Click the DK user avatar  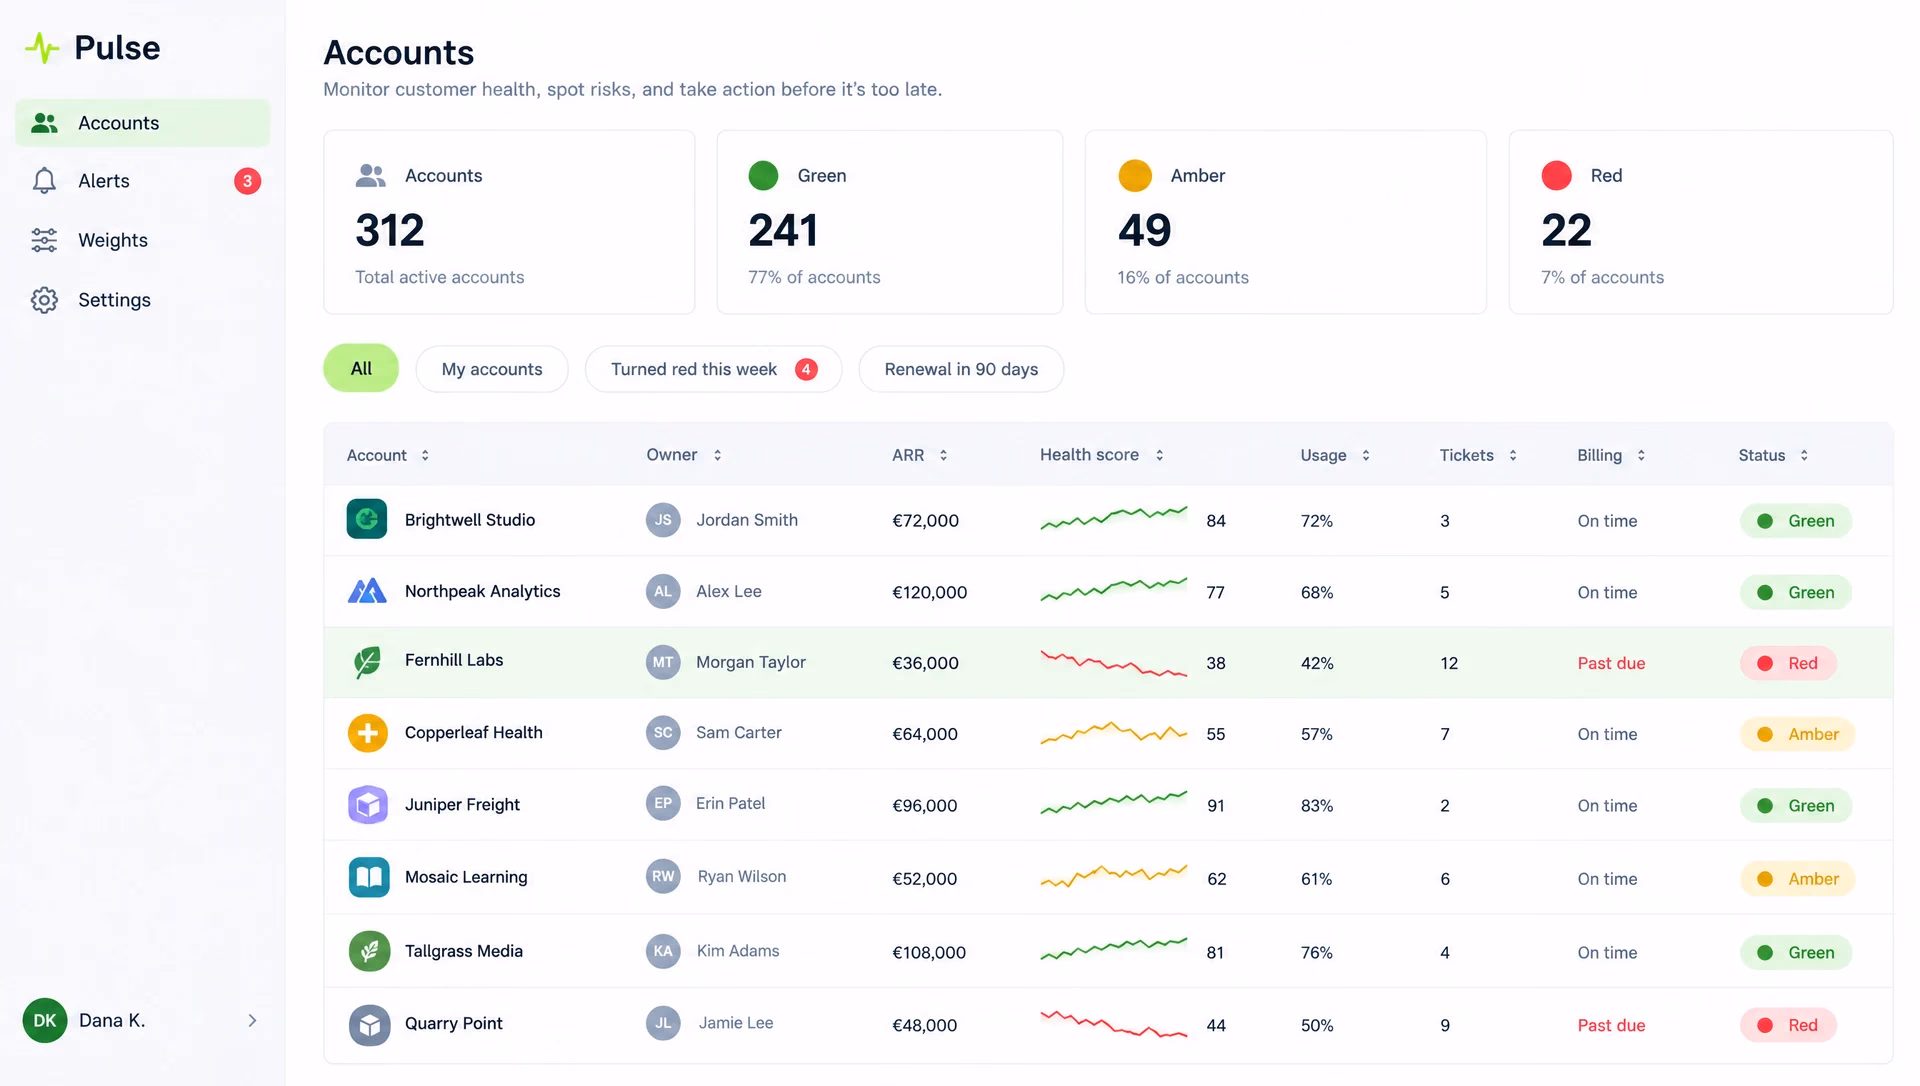coord(45,1020)
